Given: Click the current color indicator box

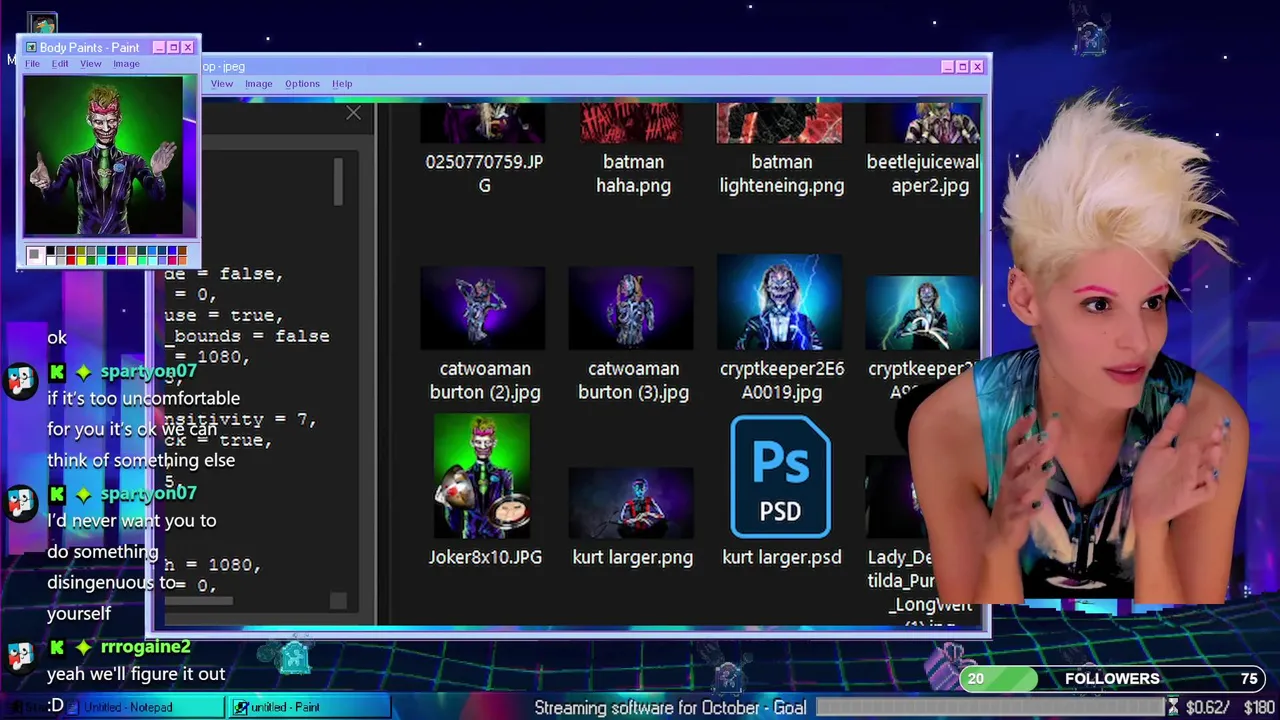Looking at the screenshot, I should (x=35, y=255).
